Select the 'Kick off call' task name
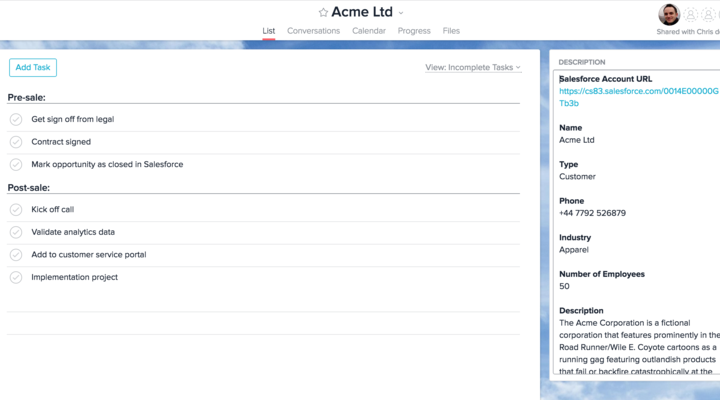The height and width of the screenshot is (400, 720). pos(52,209)
